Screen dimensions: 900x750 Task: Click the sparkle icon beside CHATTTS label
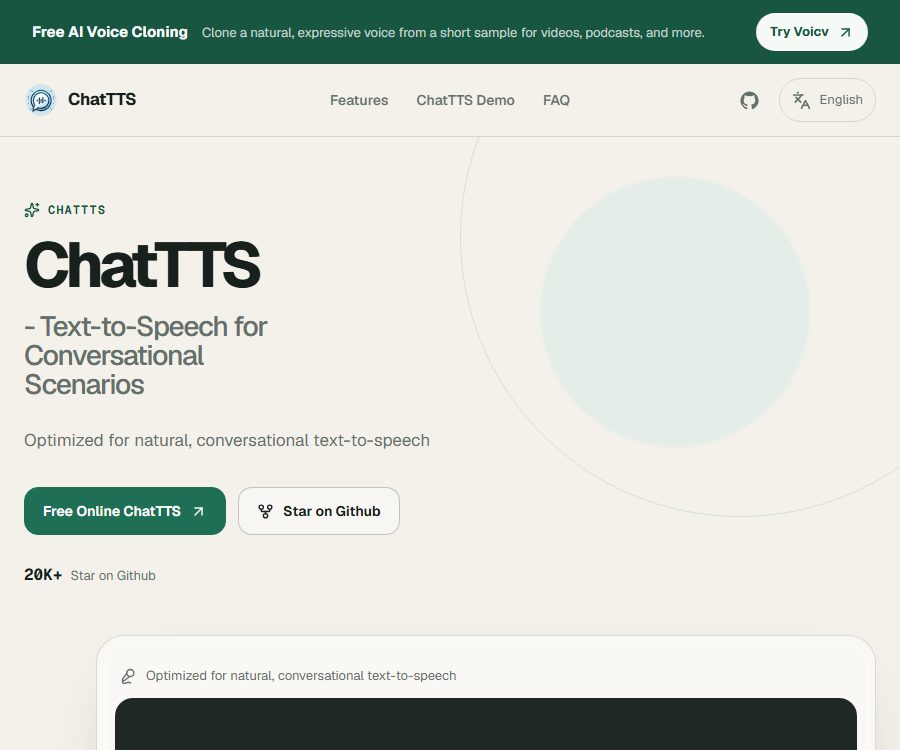click(32, 210)
